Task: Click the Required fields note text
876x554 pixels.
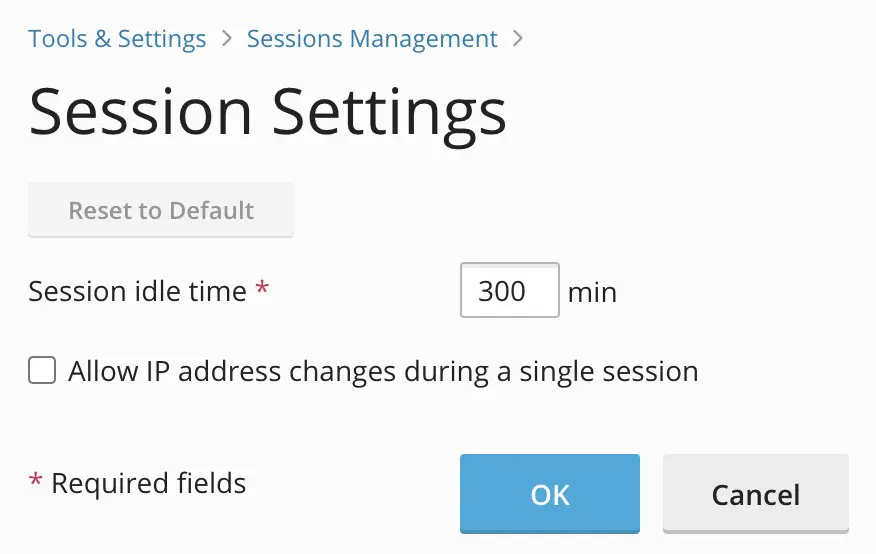Action: pyautogui.click(x=148, y=484)
